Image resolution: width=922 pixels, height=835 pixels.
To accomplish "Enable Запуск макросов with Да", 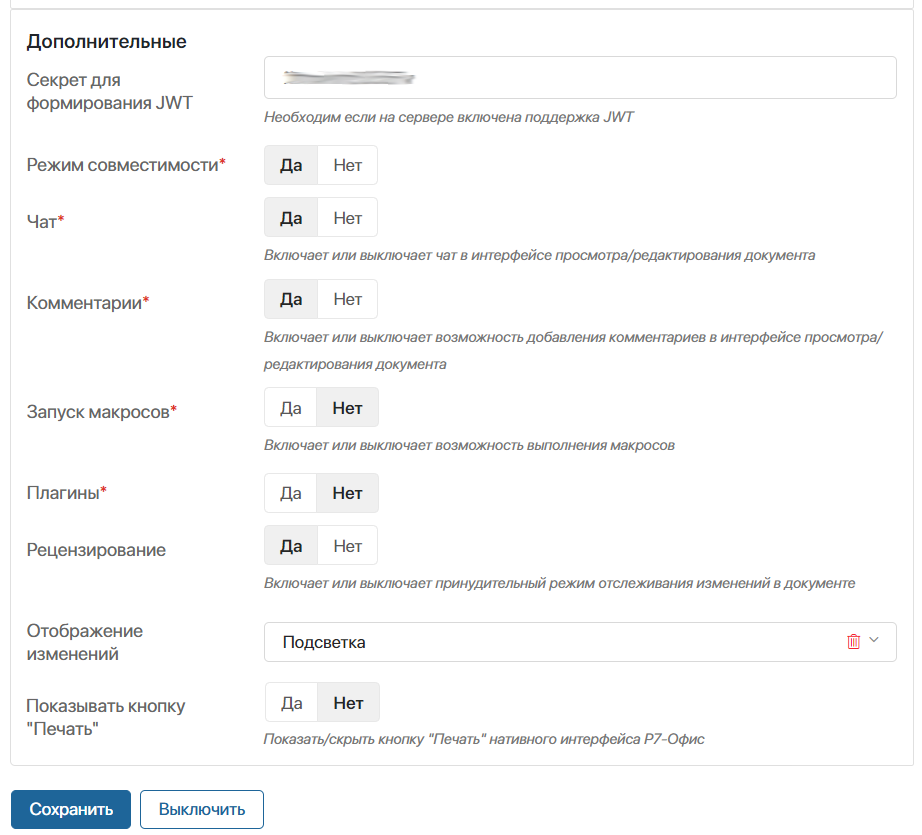I will tap(290, 408).
